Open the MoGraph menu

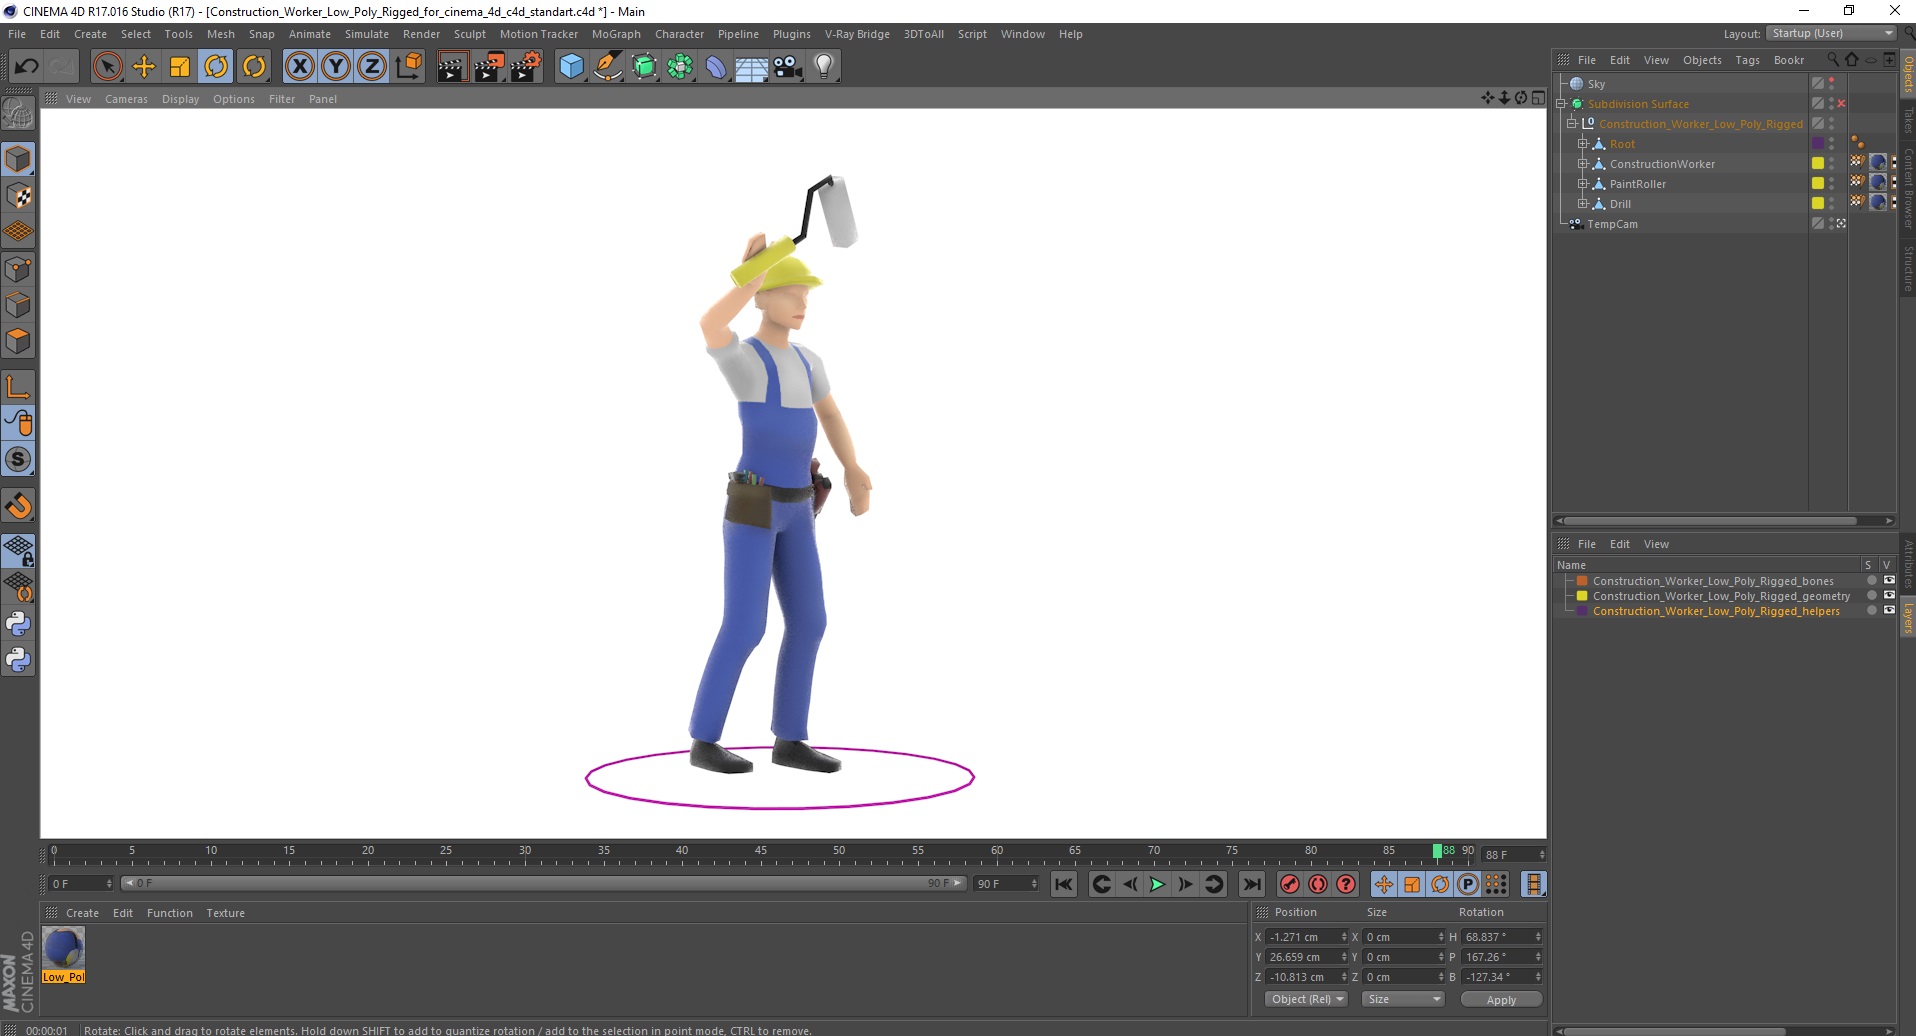click(x=616, y=34)
